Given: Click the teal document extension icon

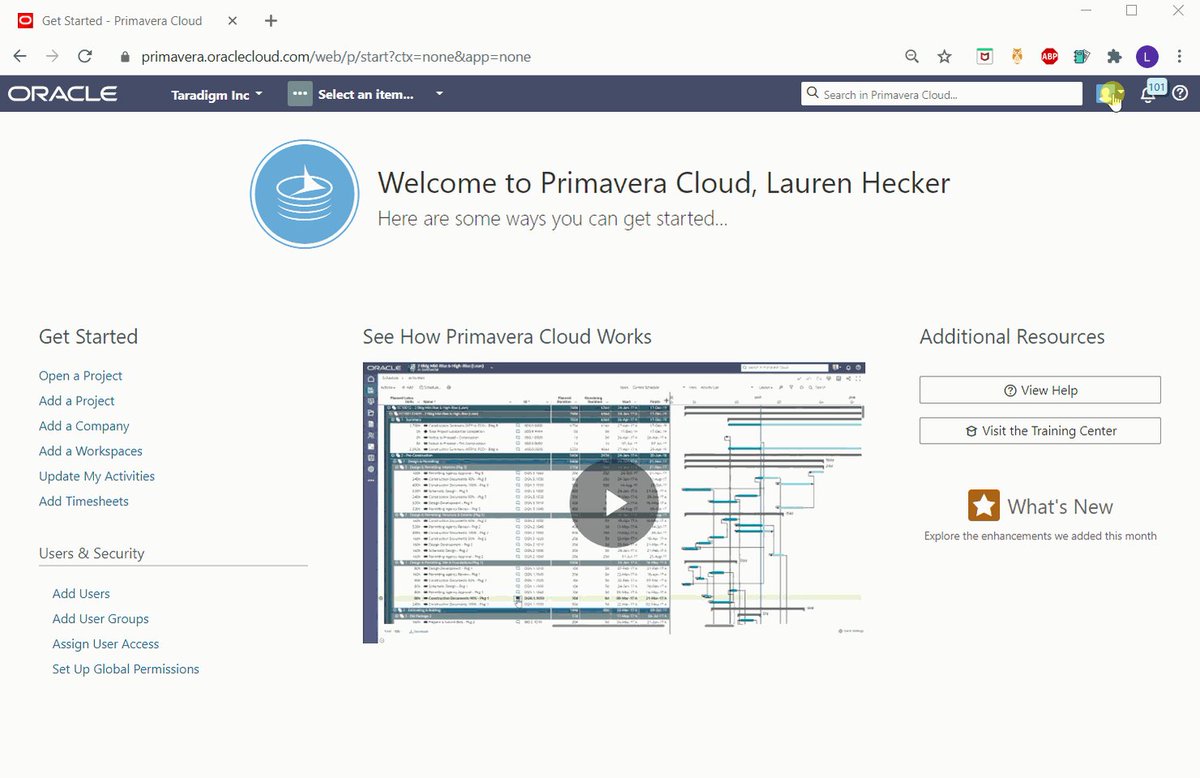Looking at the screenshot, I should (1082, 57).
